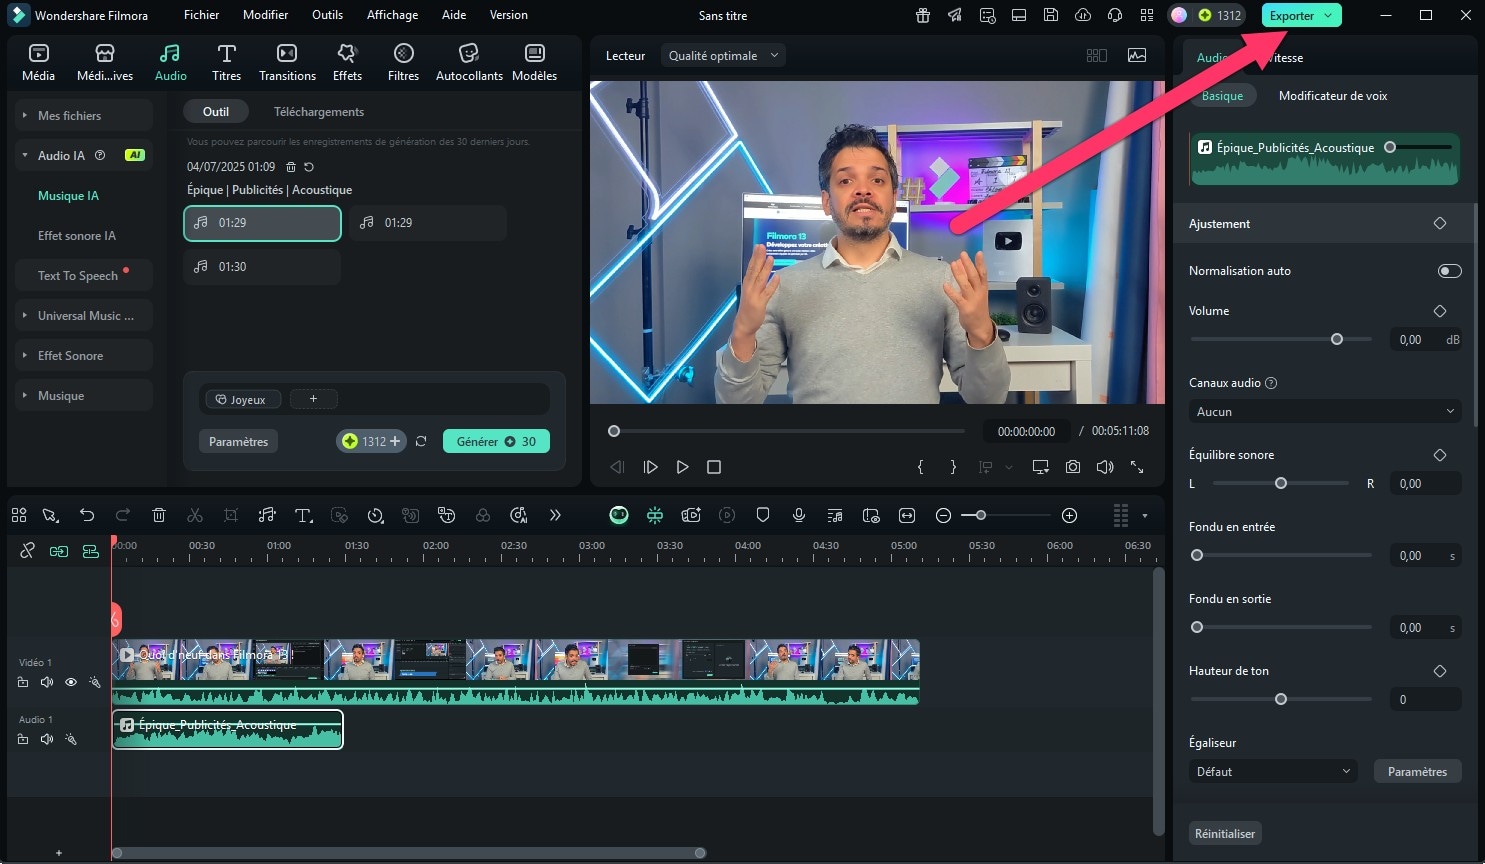Zoom out timeline with minus icon

[x=943, y=515]
